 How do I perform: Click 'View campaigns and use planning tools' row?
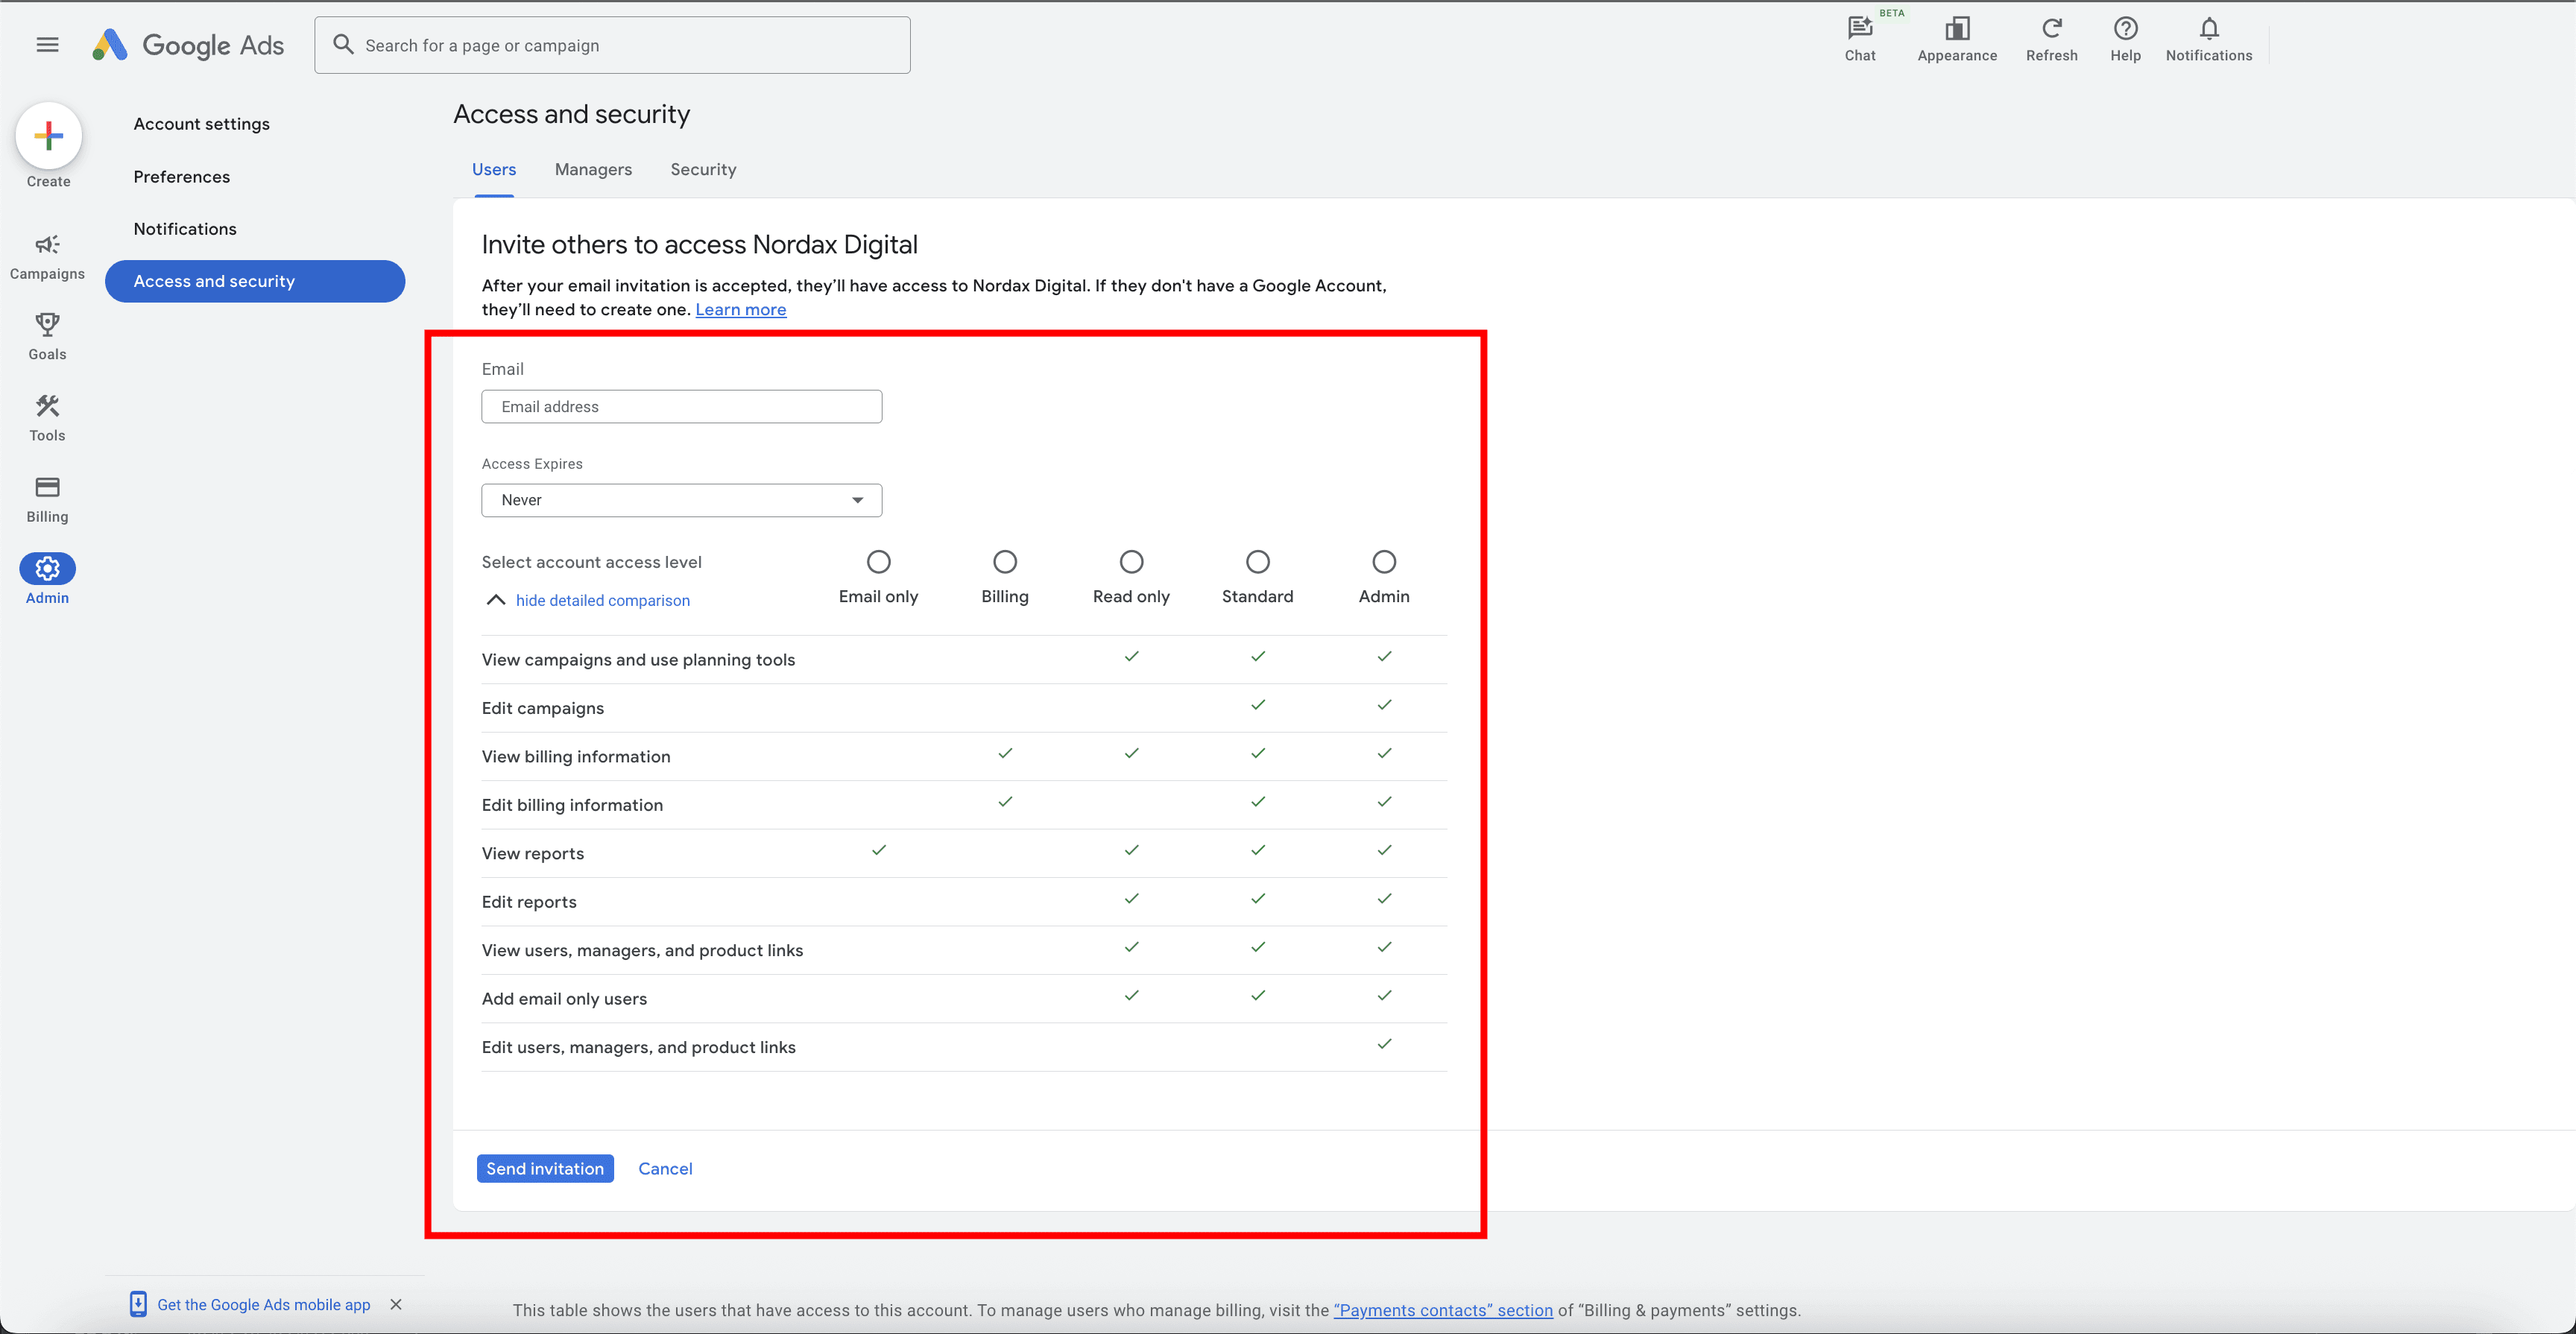[964, 660]
